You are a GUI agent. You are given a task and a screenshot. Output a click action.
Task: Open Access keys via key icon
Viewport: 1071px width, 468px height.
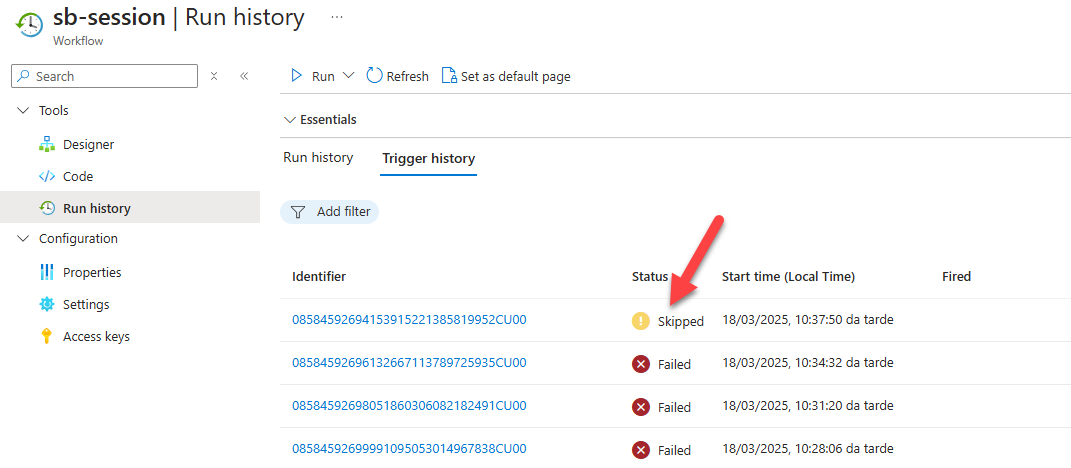click(46, 336)
